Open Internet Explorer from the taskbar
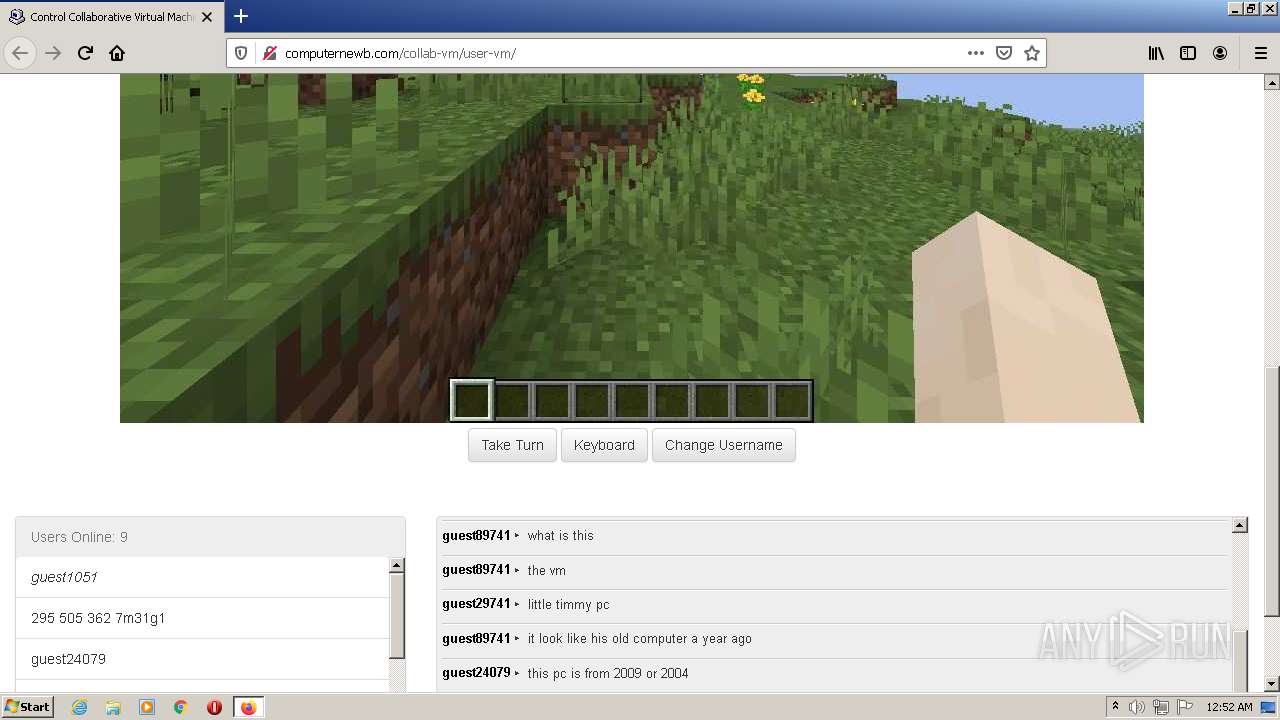This screenshot has height=720, width=1280. [x=79, y=707]
